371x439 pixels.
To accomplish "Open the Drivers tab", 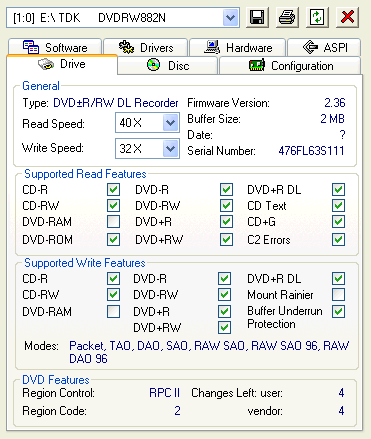I will pyautogui.click(x=146, y=47).
